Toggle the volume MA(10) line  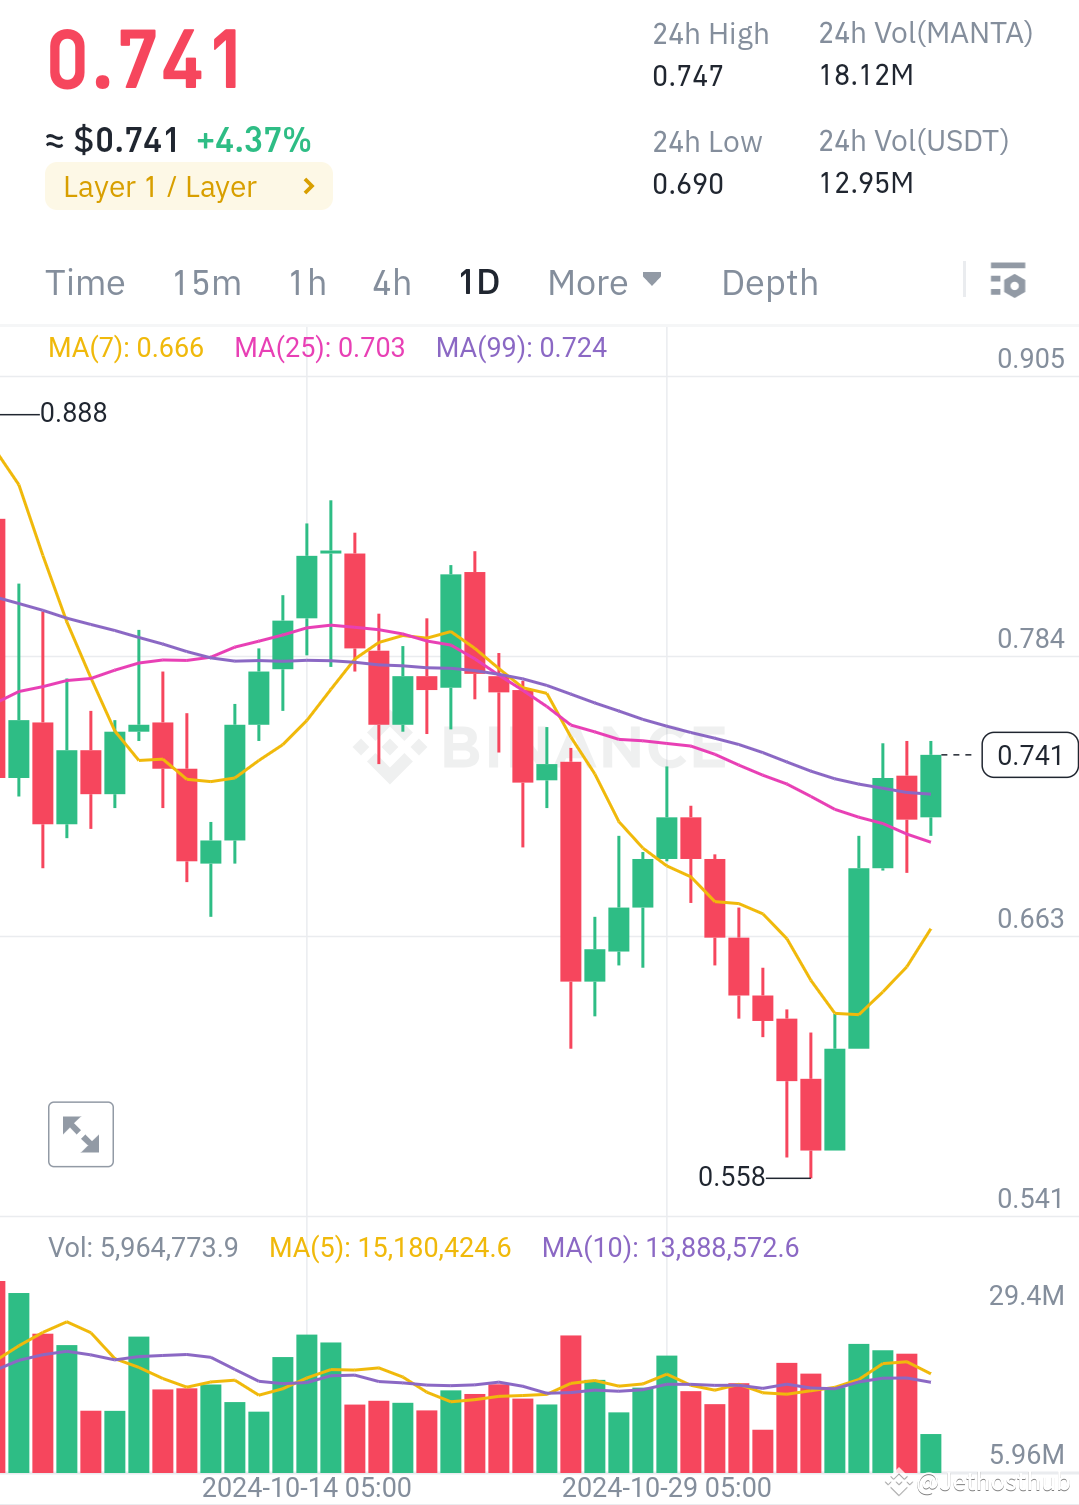669,1247
